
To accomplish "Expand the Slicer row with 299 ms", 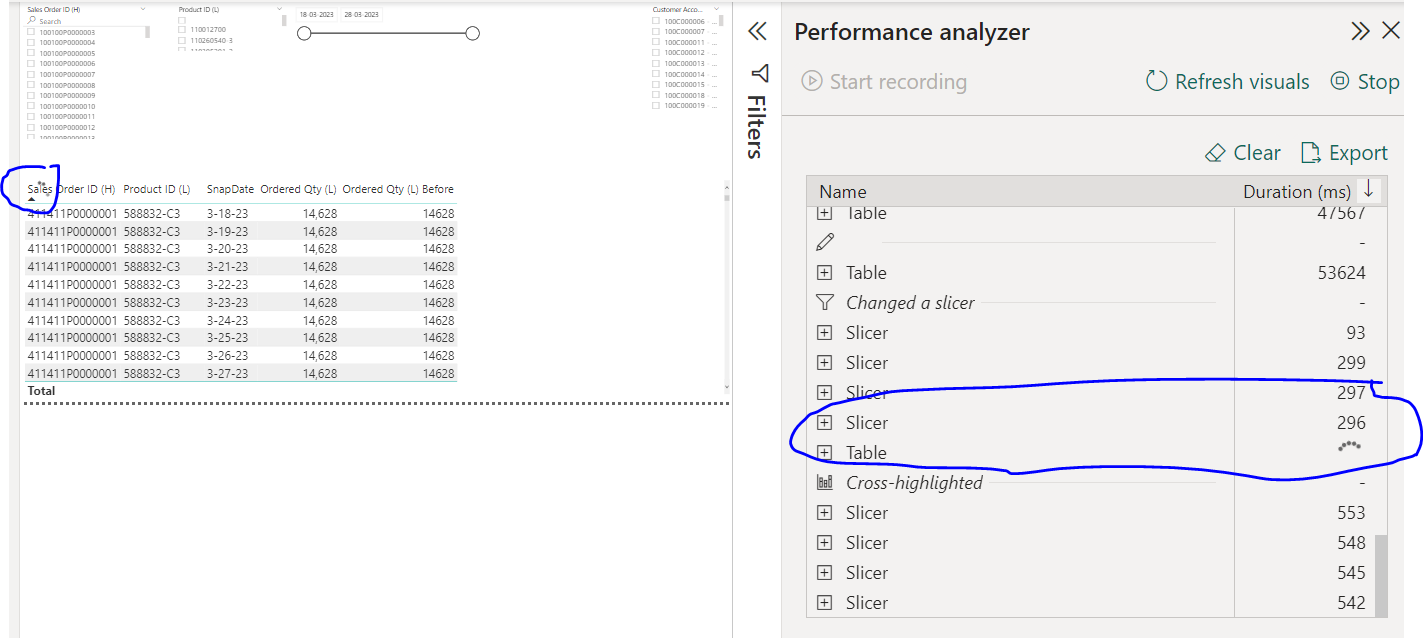I will point(824,363).
